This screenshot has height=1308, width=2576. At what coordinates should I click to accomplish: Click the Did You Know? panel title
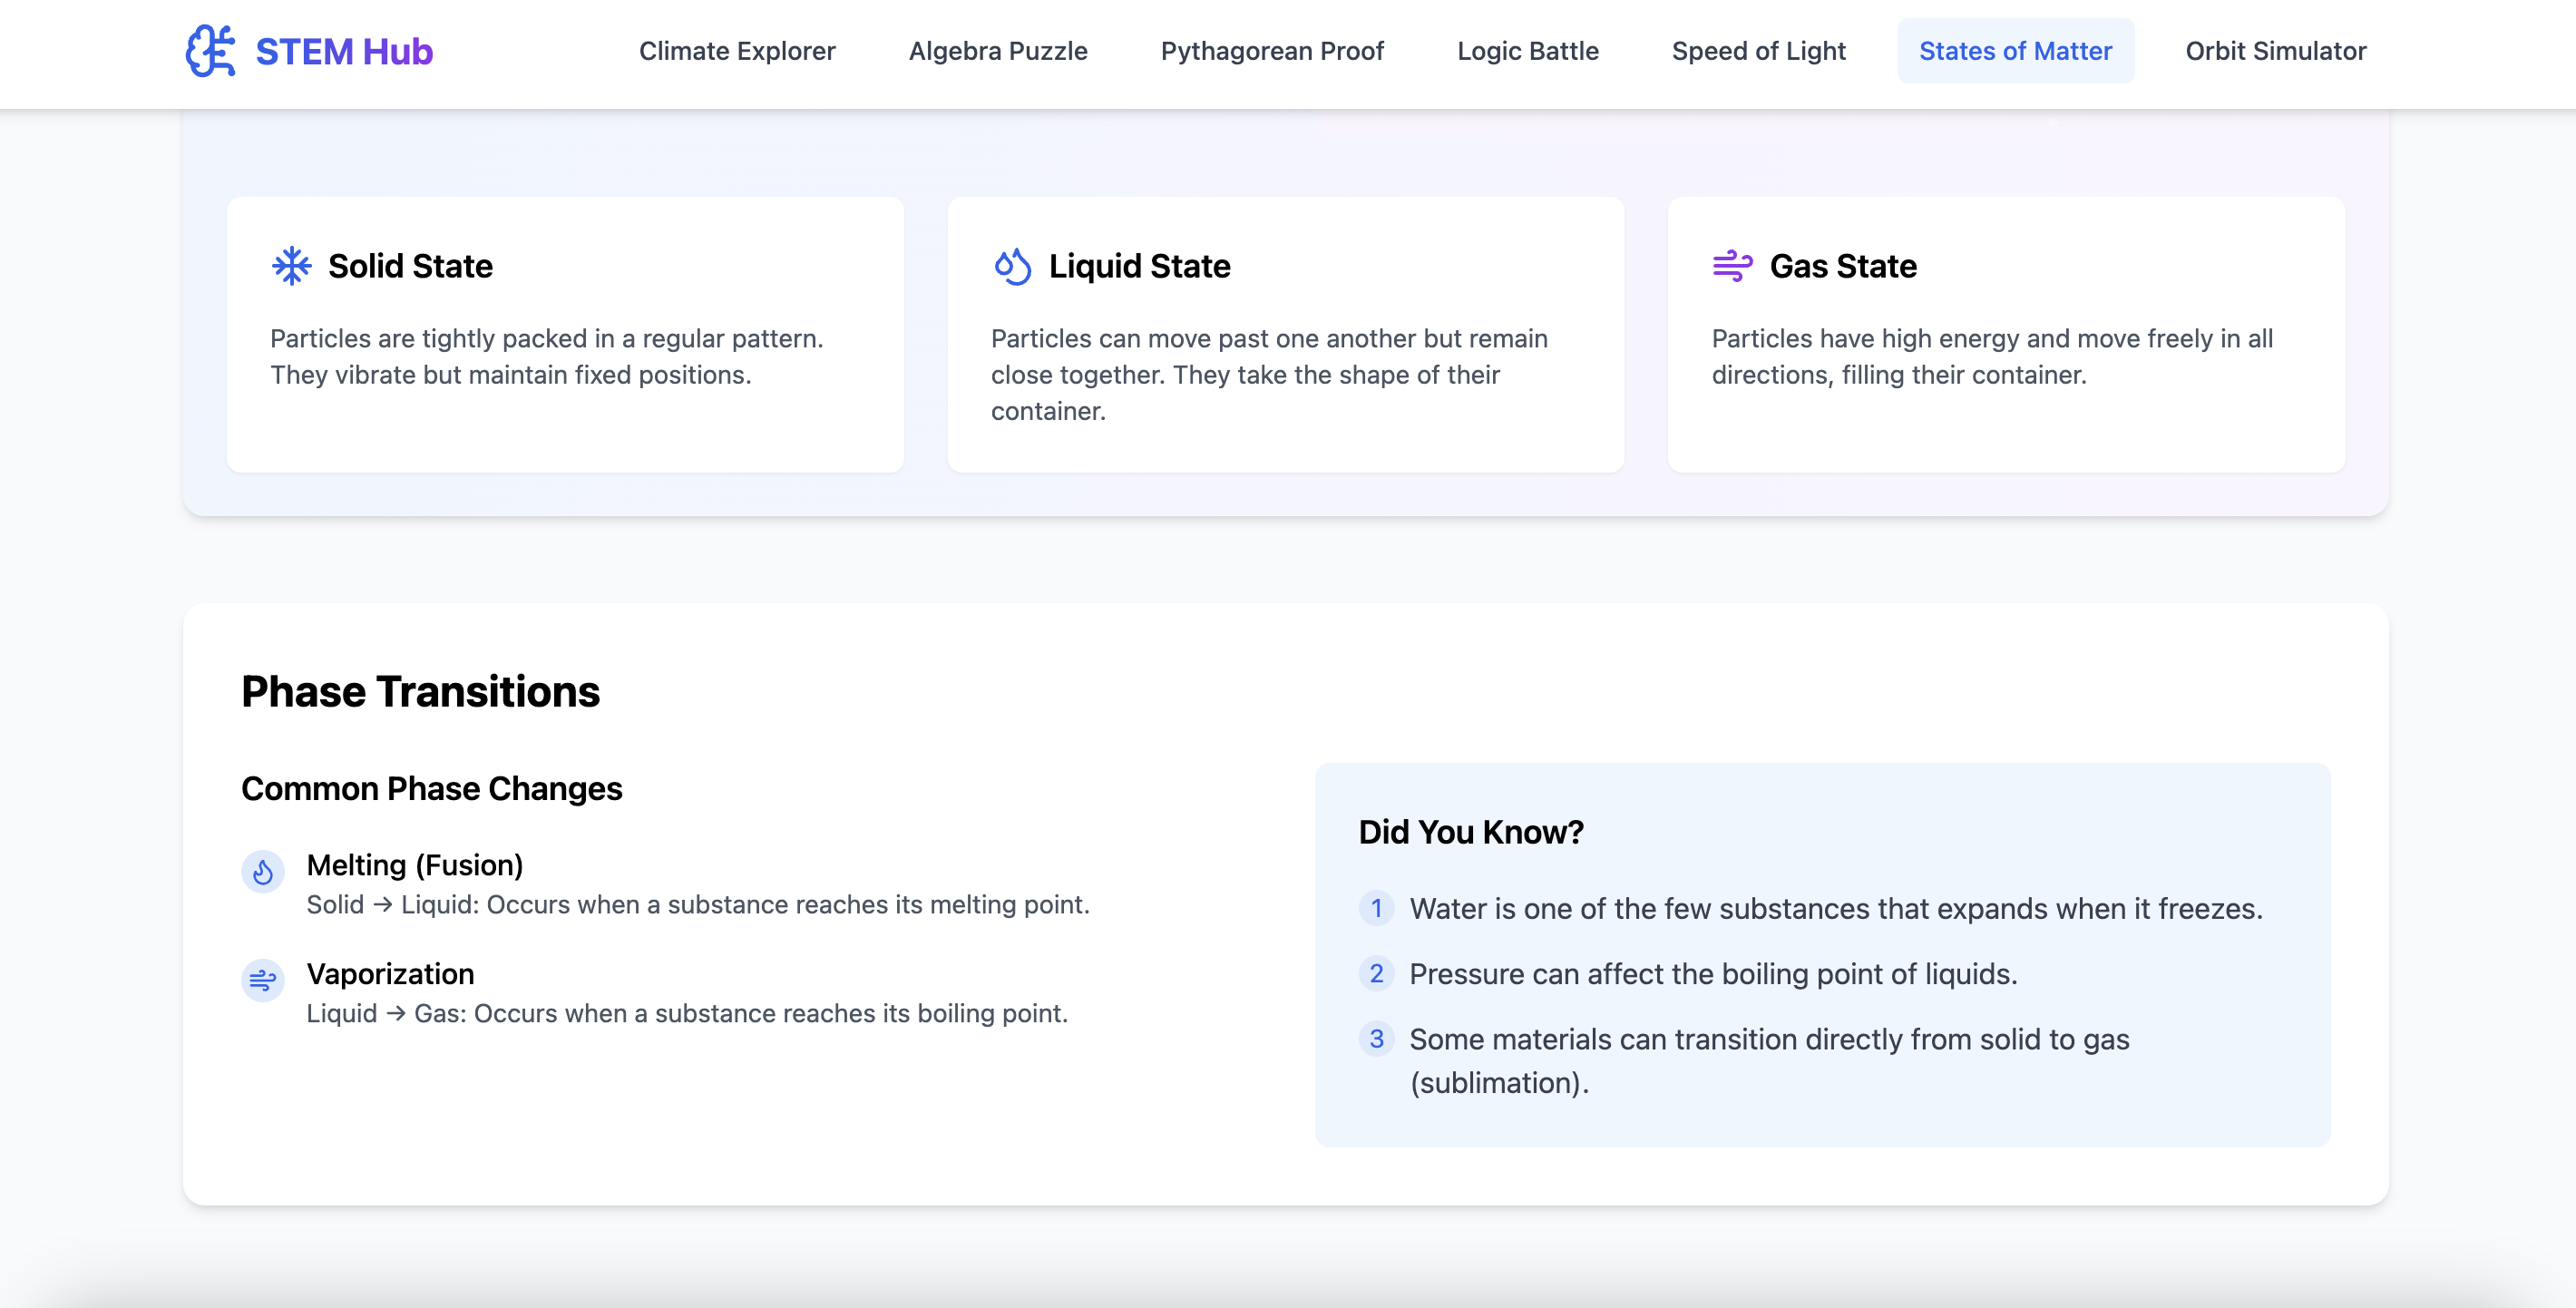pyautogui.click(x=1471, y=832)
